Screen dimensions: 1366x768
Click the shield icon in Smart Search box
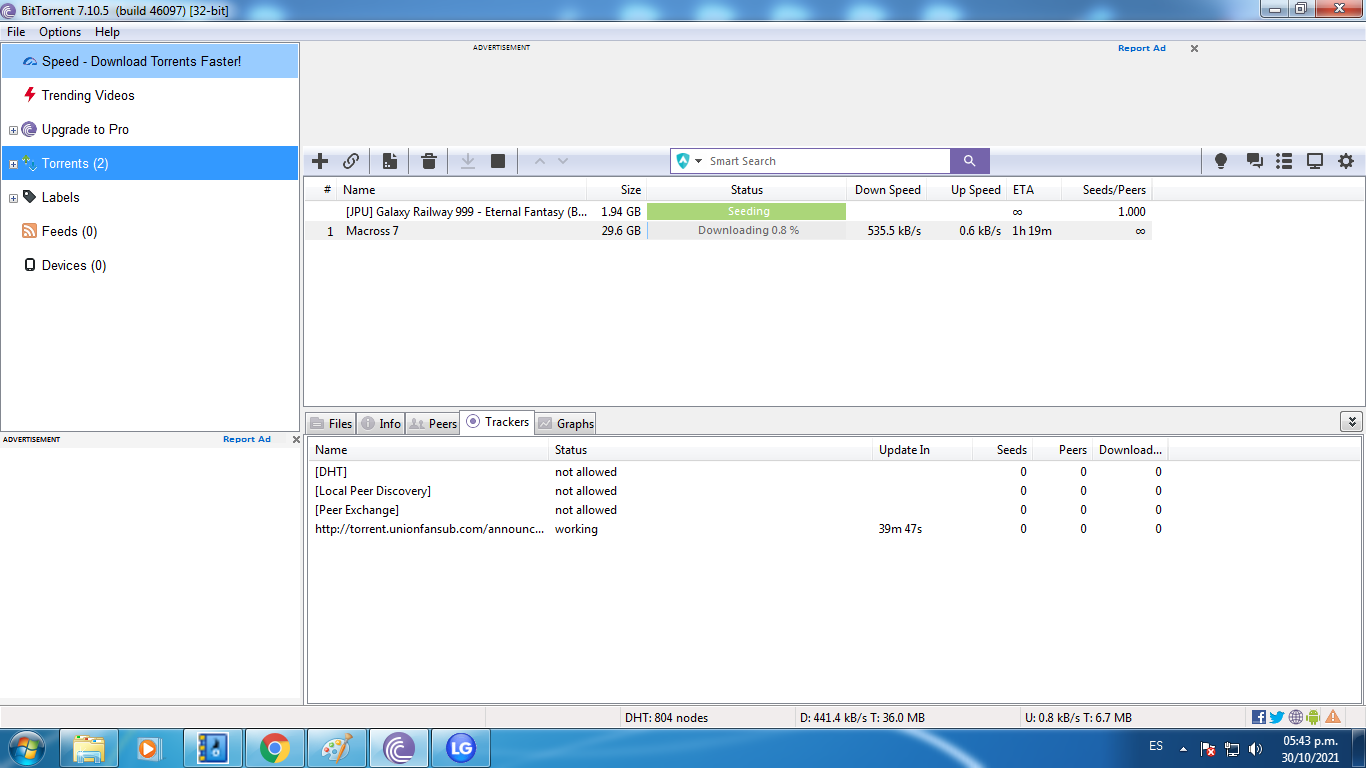pyautogui.click(x=683, y=161)
